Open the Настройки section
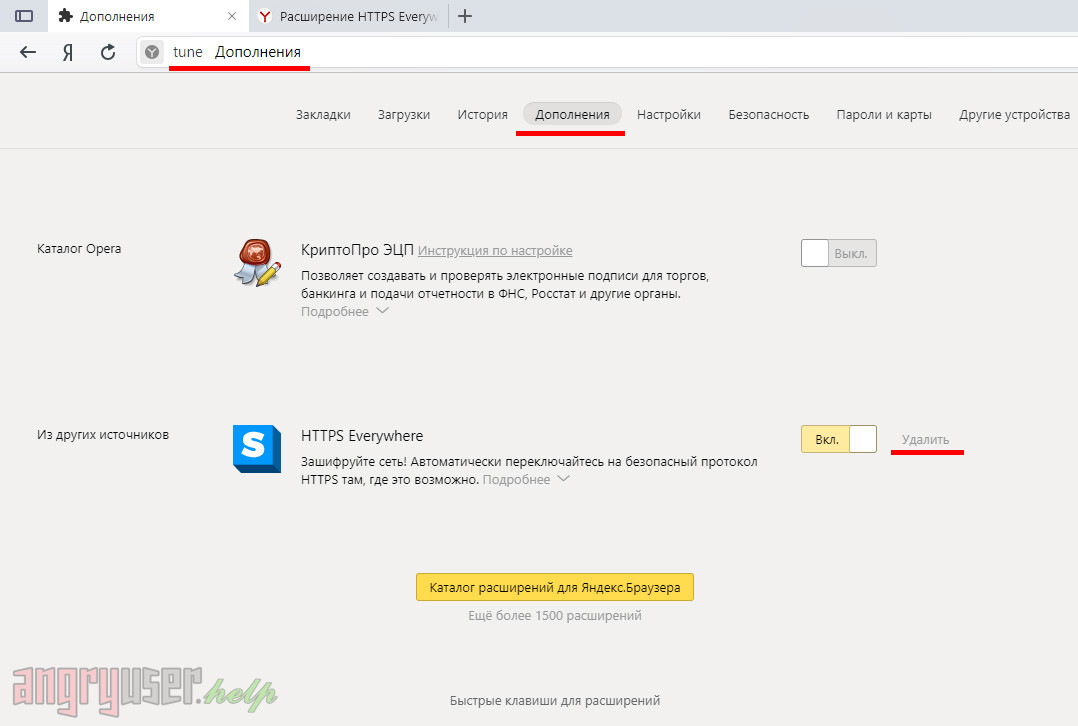This screenshot has width=1078, height=726. pyautogui.click(x=668, y=115)
